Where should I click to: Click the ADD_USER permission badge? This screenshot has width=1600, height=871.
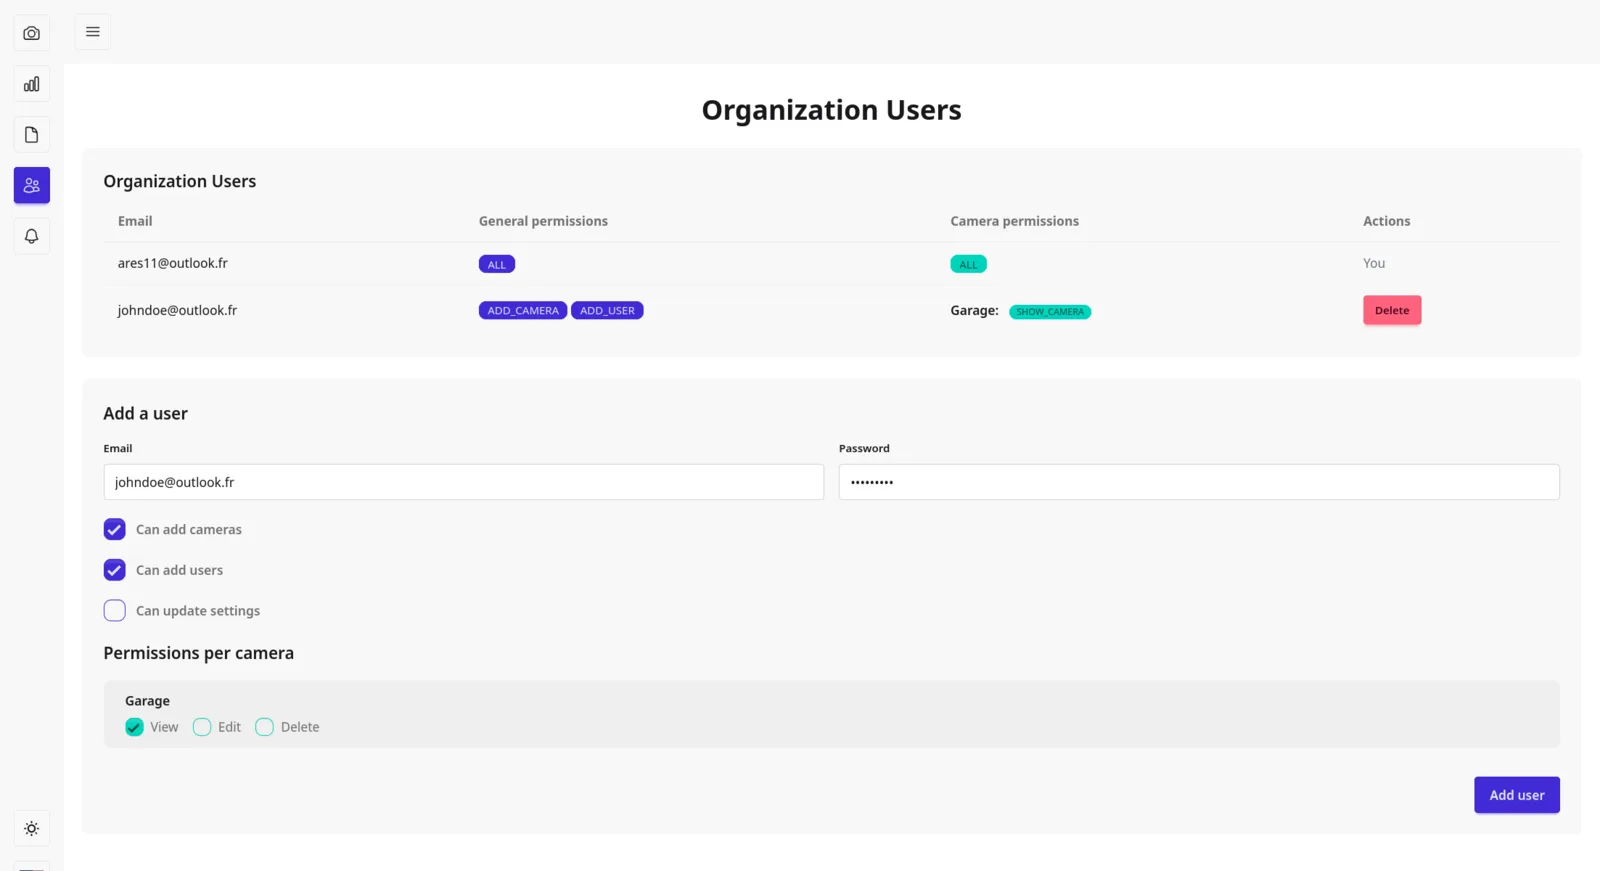607,311
